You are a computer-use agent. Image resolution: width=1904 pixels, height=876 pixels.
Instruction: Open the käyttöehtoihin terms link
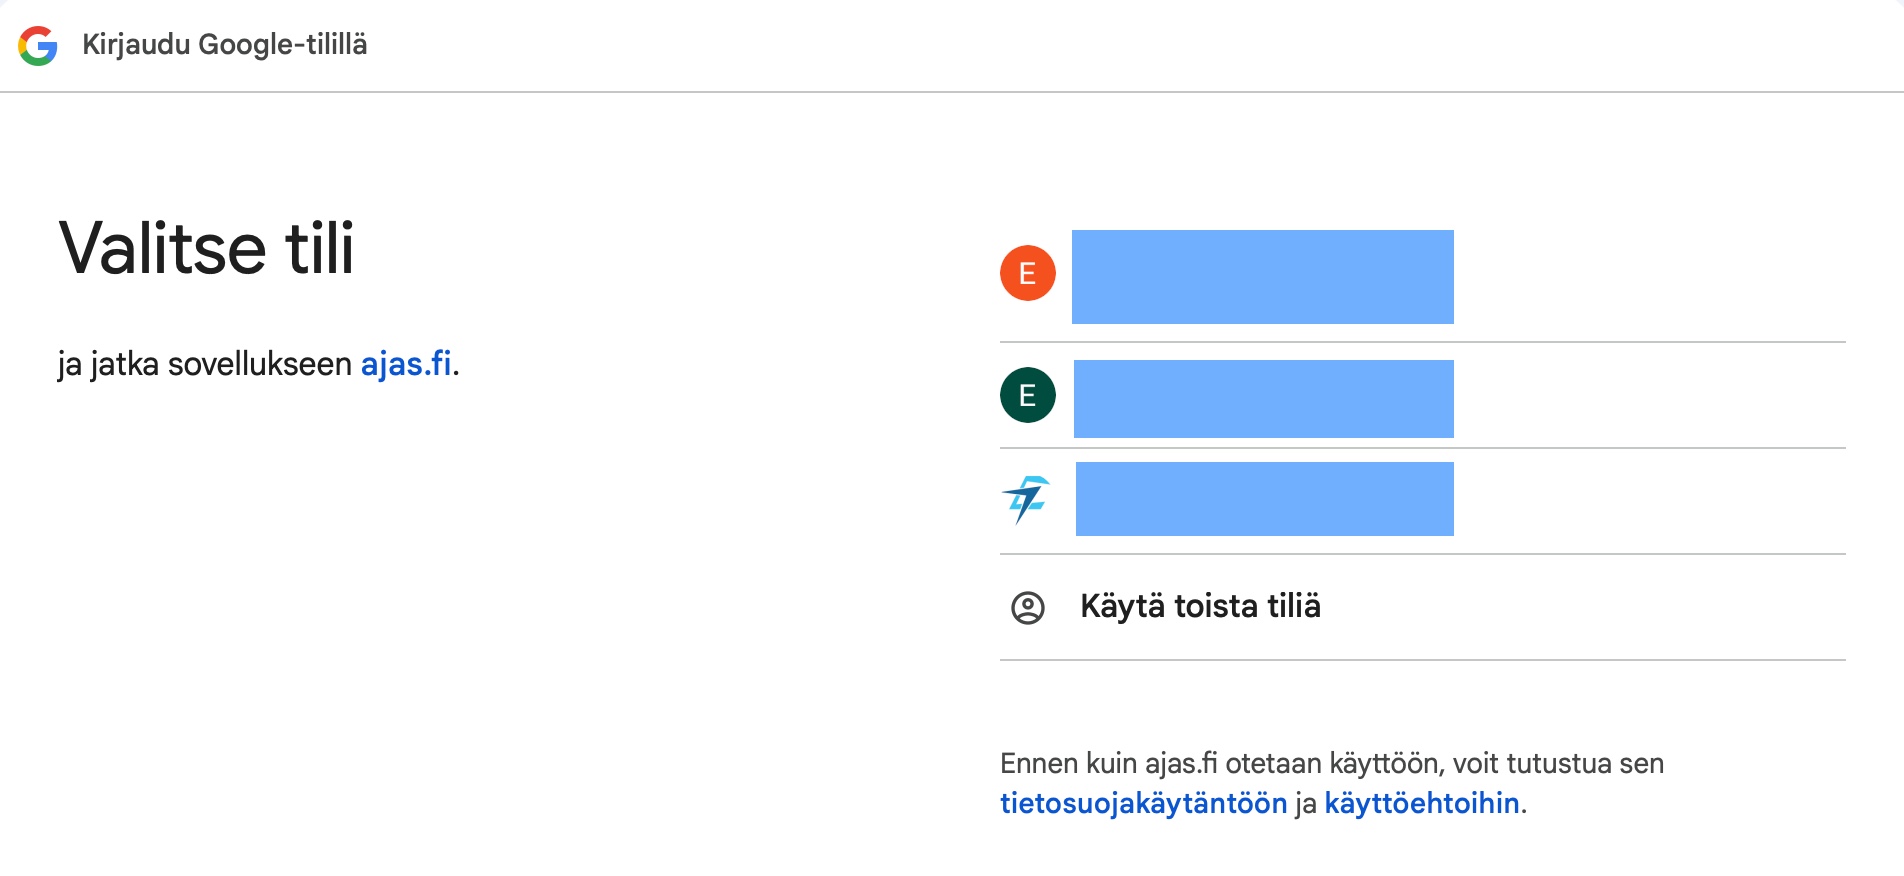click(1421, 803)
